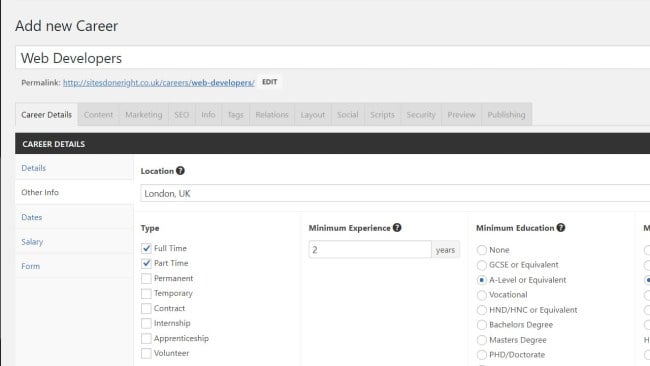Screen dimensions: 650x366
Task: Switch to the Preview tab
Action: (461, 115)
